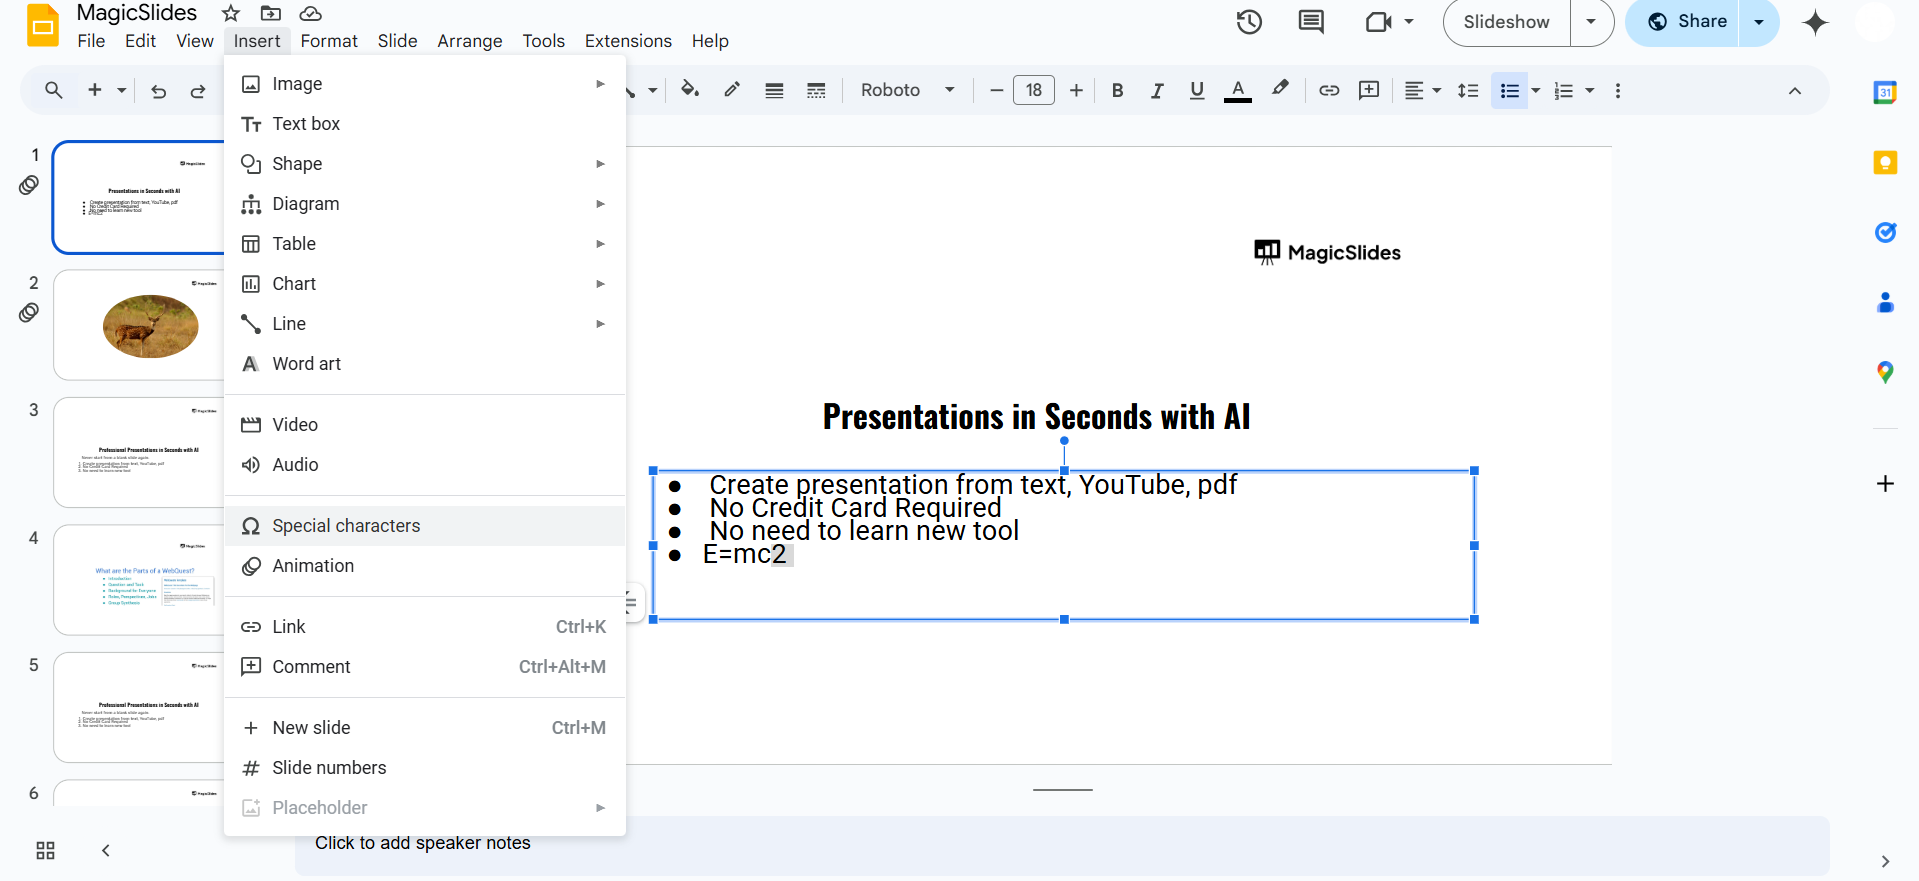Open version history clock icon
This screenshot has width=1919, height=881.
point(1249,22)
